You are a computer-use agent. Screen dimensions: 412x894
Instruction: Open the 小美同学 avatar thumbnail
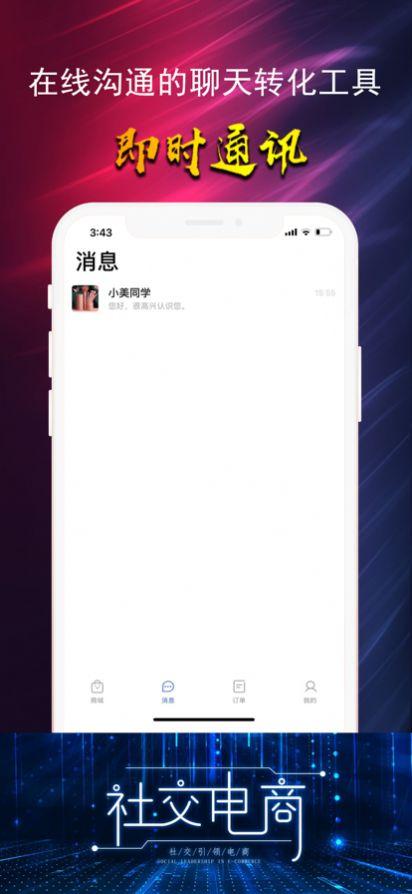pyautogui.click(x=85, y=298)
